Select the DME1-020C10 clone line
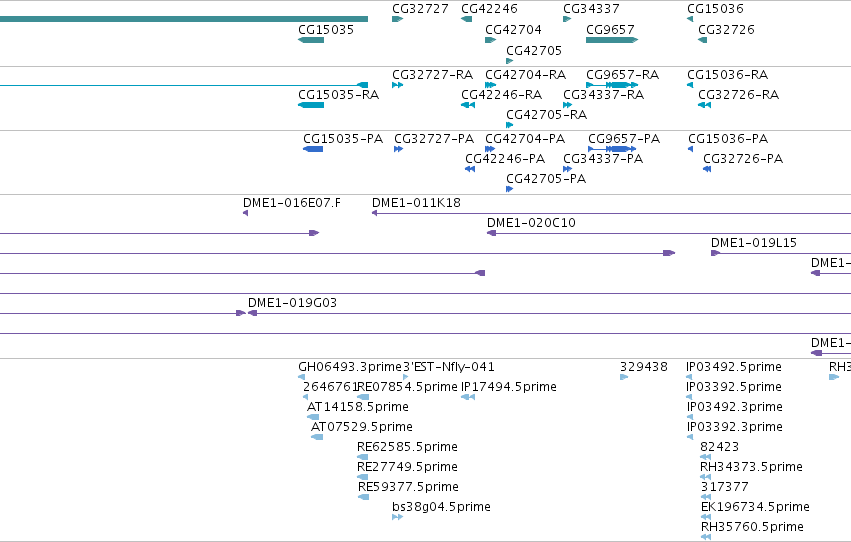This screenshot has width=851, height=542. tap(669, 233)
